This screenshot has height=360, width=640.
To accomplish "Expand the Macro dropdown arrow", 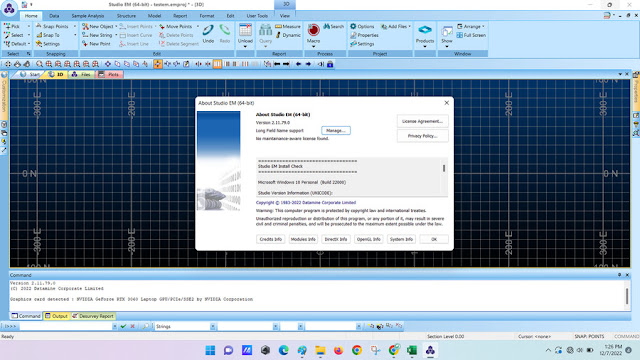I will [313, 47].
